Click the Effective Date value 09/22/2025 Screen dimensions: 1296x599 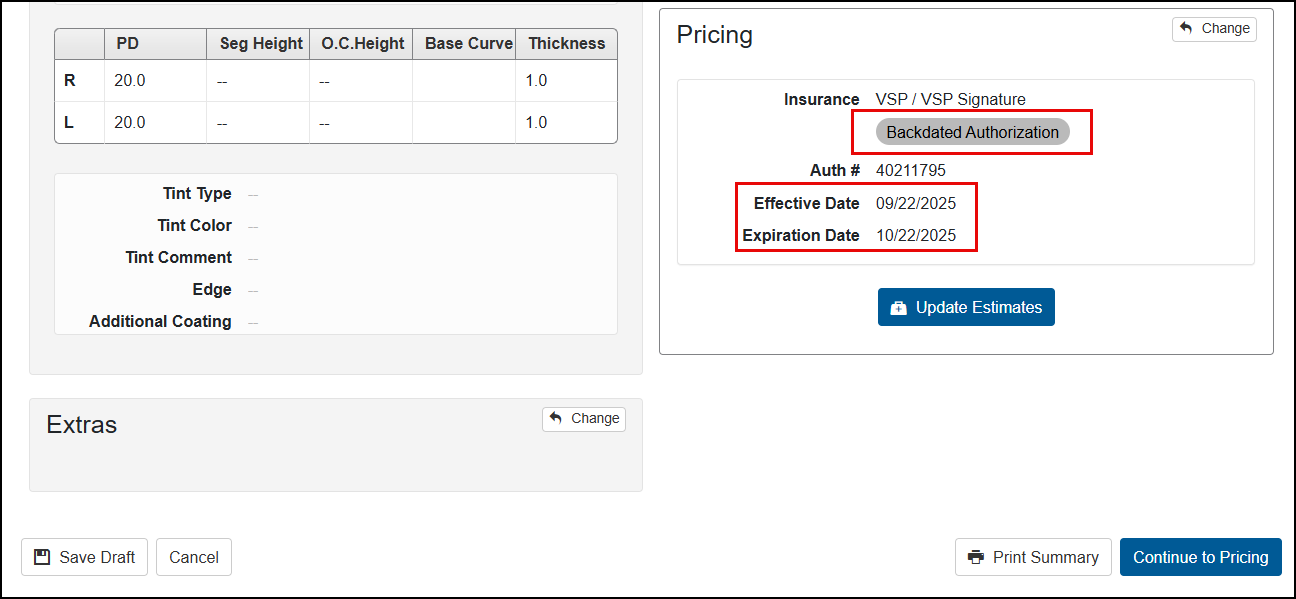pyautogui.click(x=915, y=204)
